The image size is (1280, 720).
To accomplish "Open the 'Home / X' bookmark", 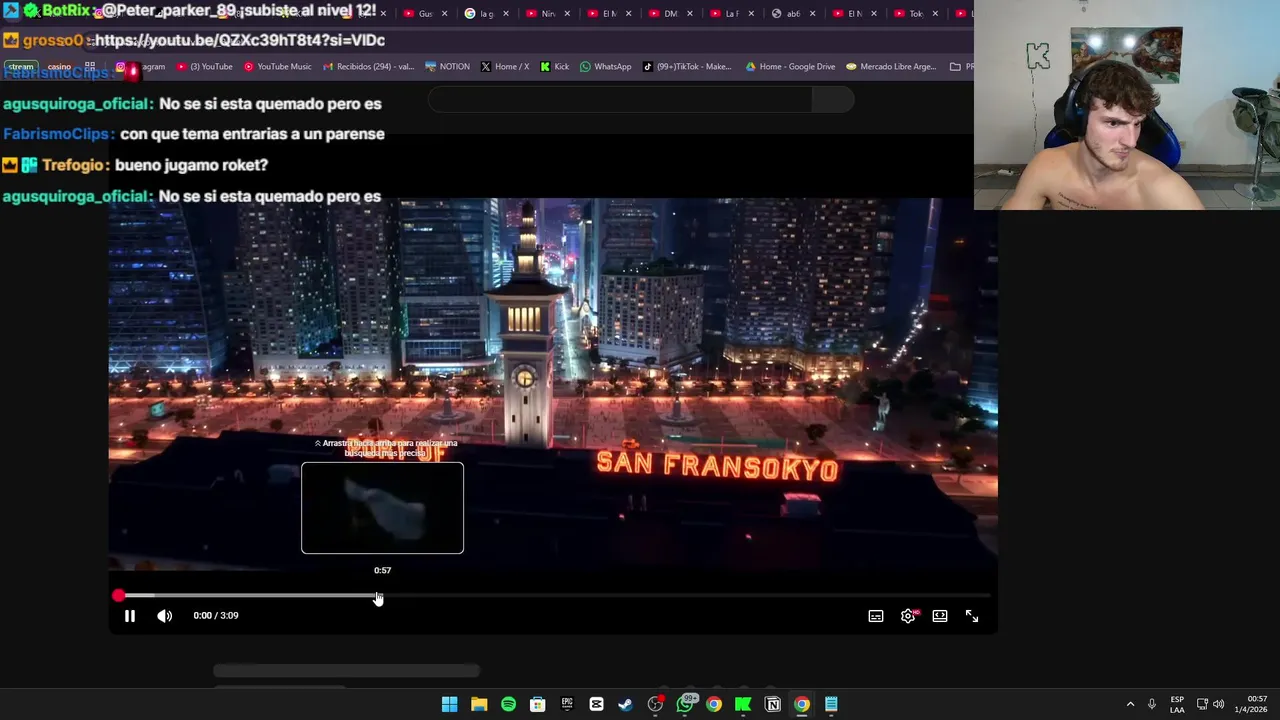I will [505, 67].
